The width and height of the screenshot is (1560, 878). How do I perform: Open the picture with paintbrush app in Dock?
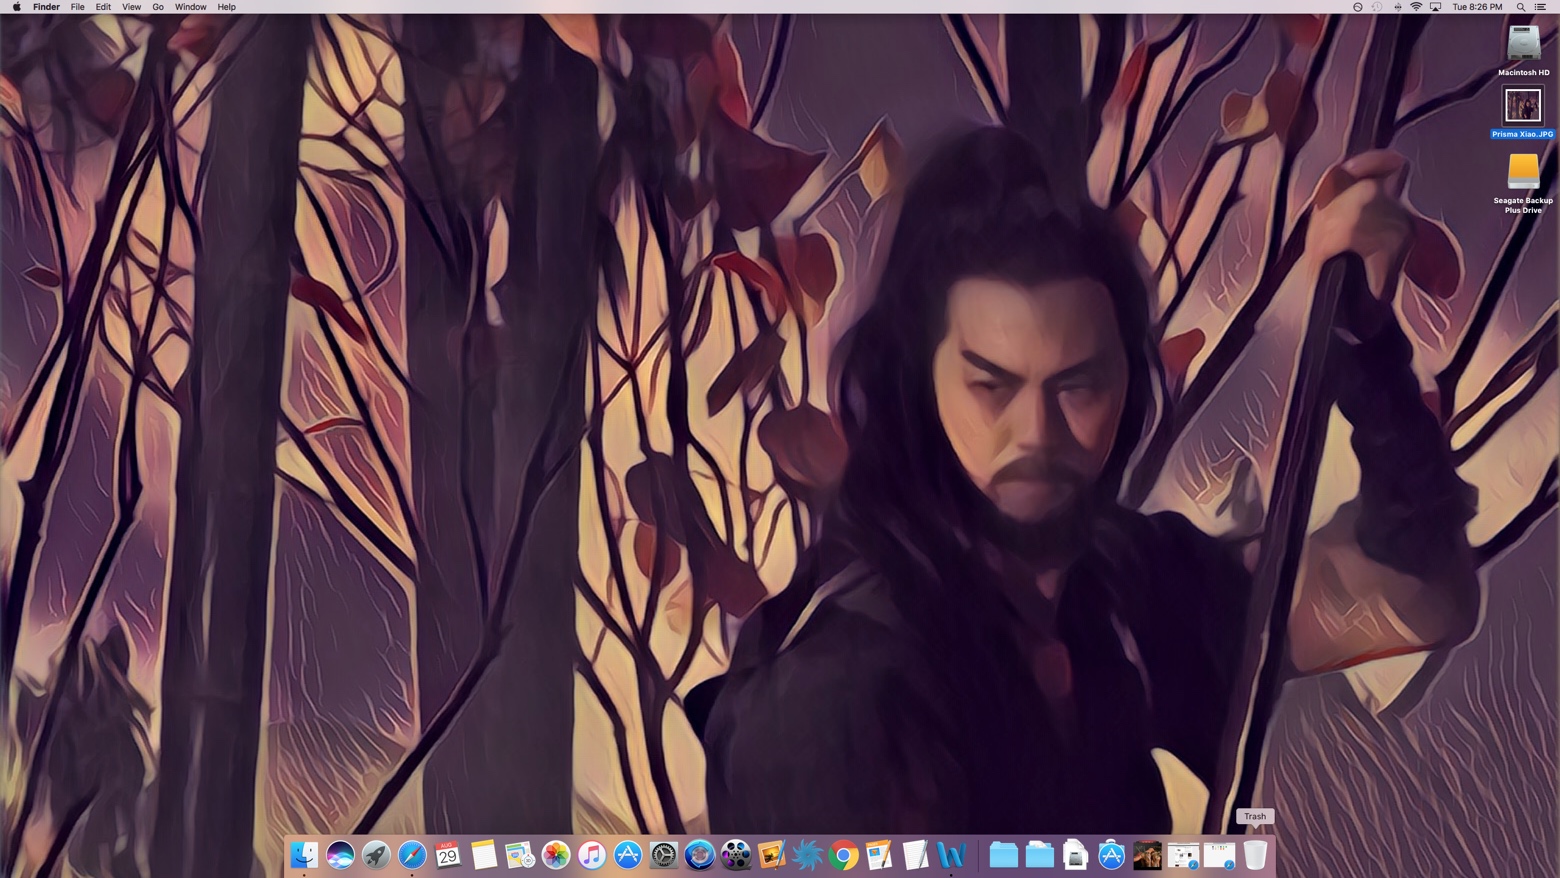772,855
